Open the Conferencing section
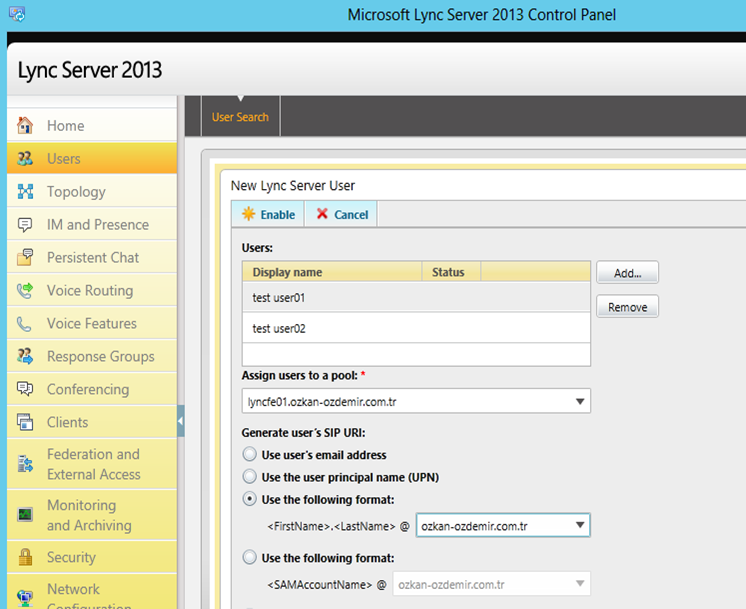Image resolution: width=746 pixels, height=609 pixels. [92, 389]
